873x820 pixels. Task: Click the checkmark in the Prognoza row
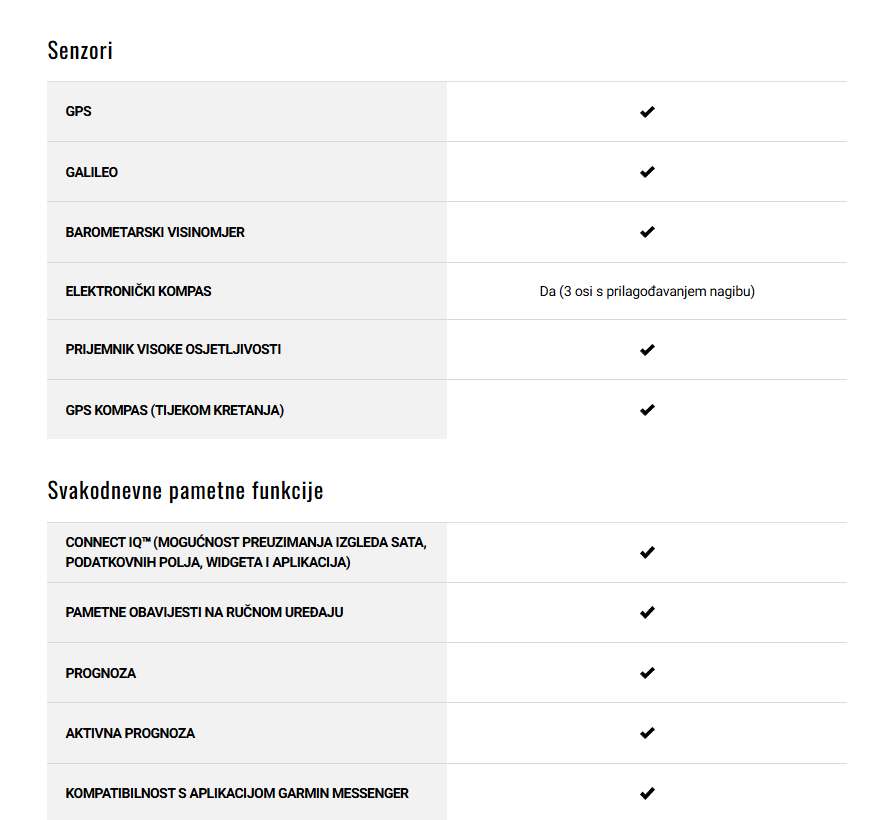(647, 673)
